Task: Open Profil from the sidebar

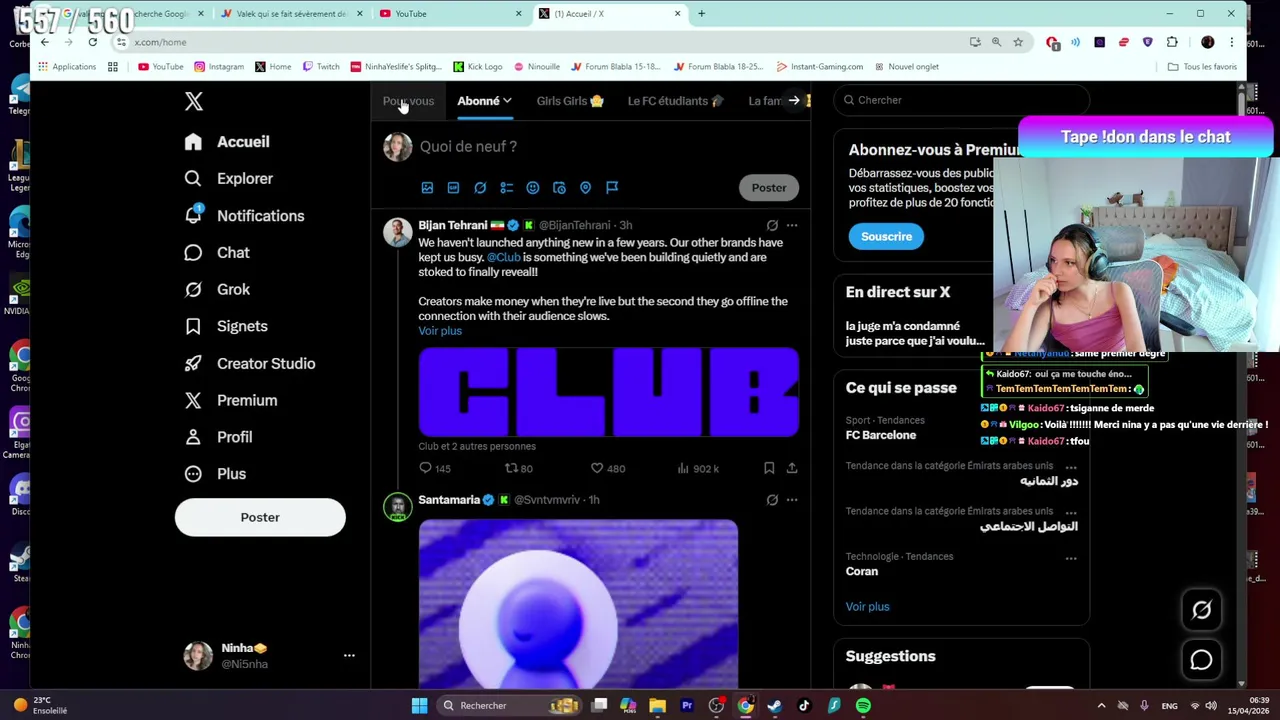Action: 218,437
